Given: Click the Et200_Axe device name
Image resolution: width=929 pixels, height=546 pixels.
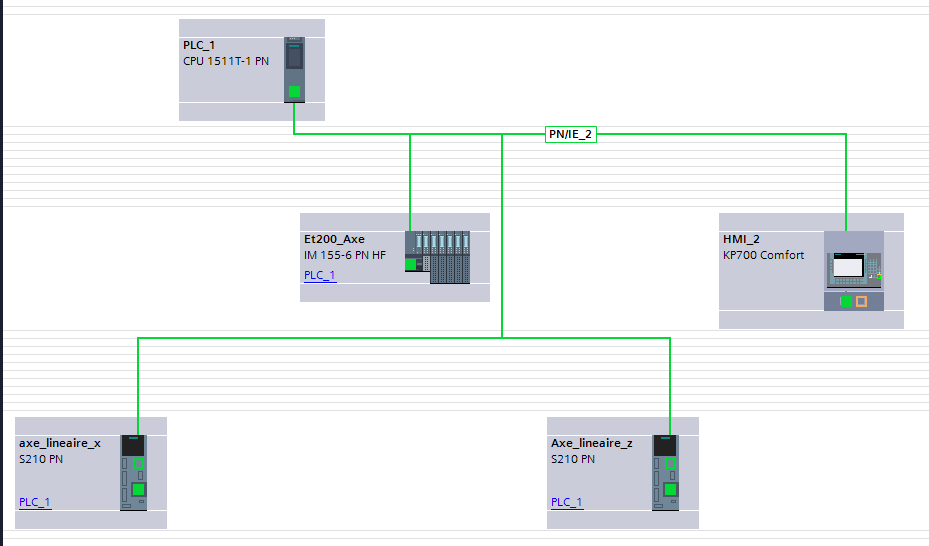Looking at the screenshot, I should point(334,240).
